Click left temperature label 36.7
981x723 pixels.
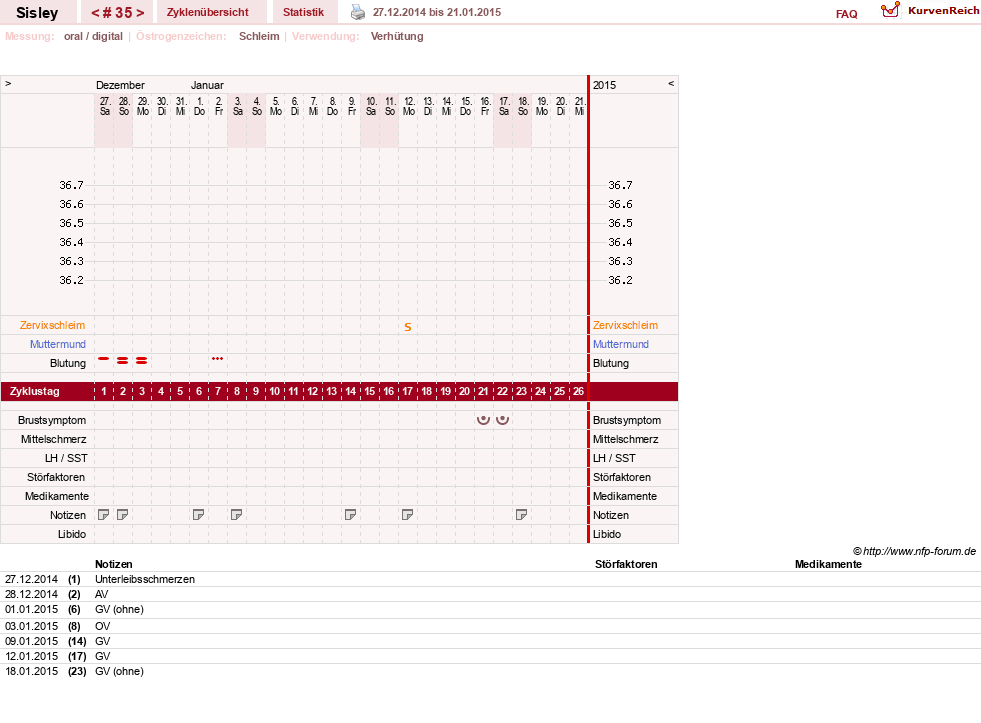click(71, 185)
